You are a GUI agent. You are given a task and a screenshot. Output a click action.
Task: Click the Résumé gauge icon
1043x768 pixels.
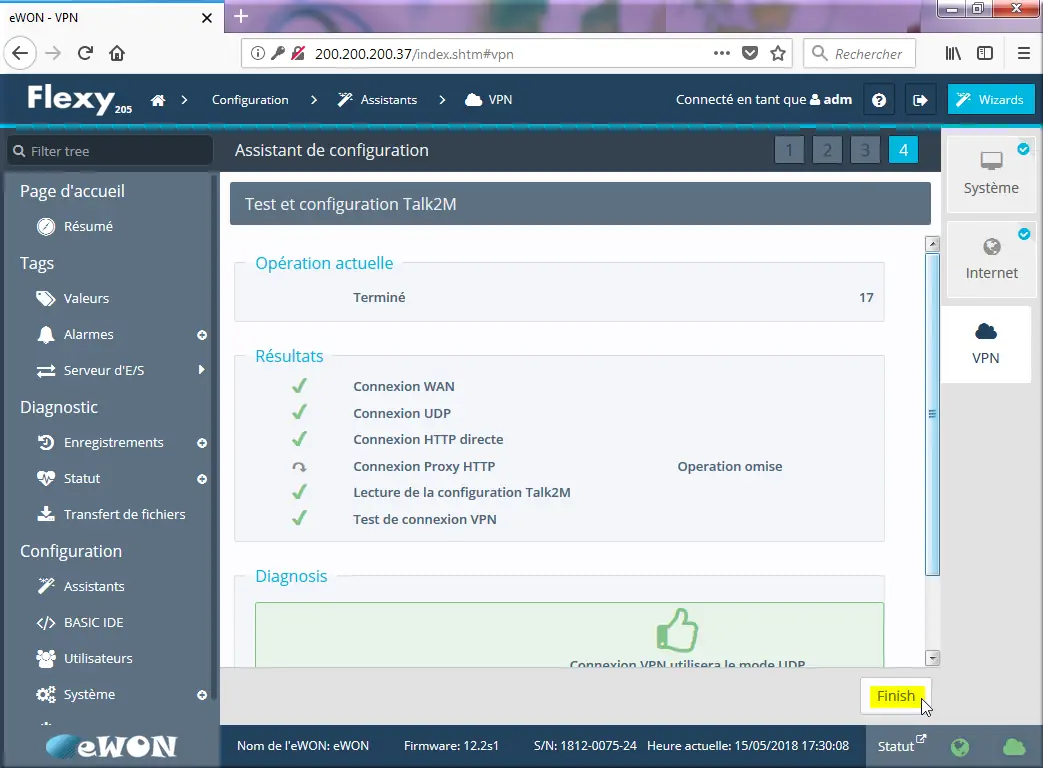[46, 227]
